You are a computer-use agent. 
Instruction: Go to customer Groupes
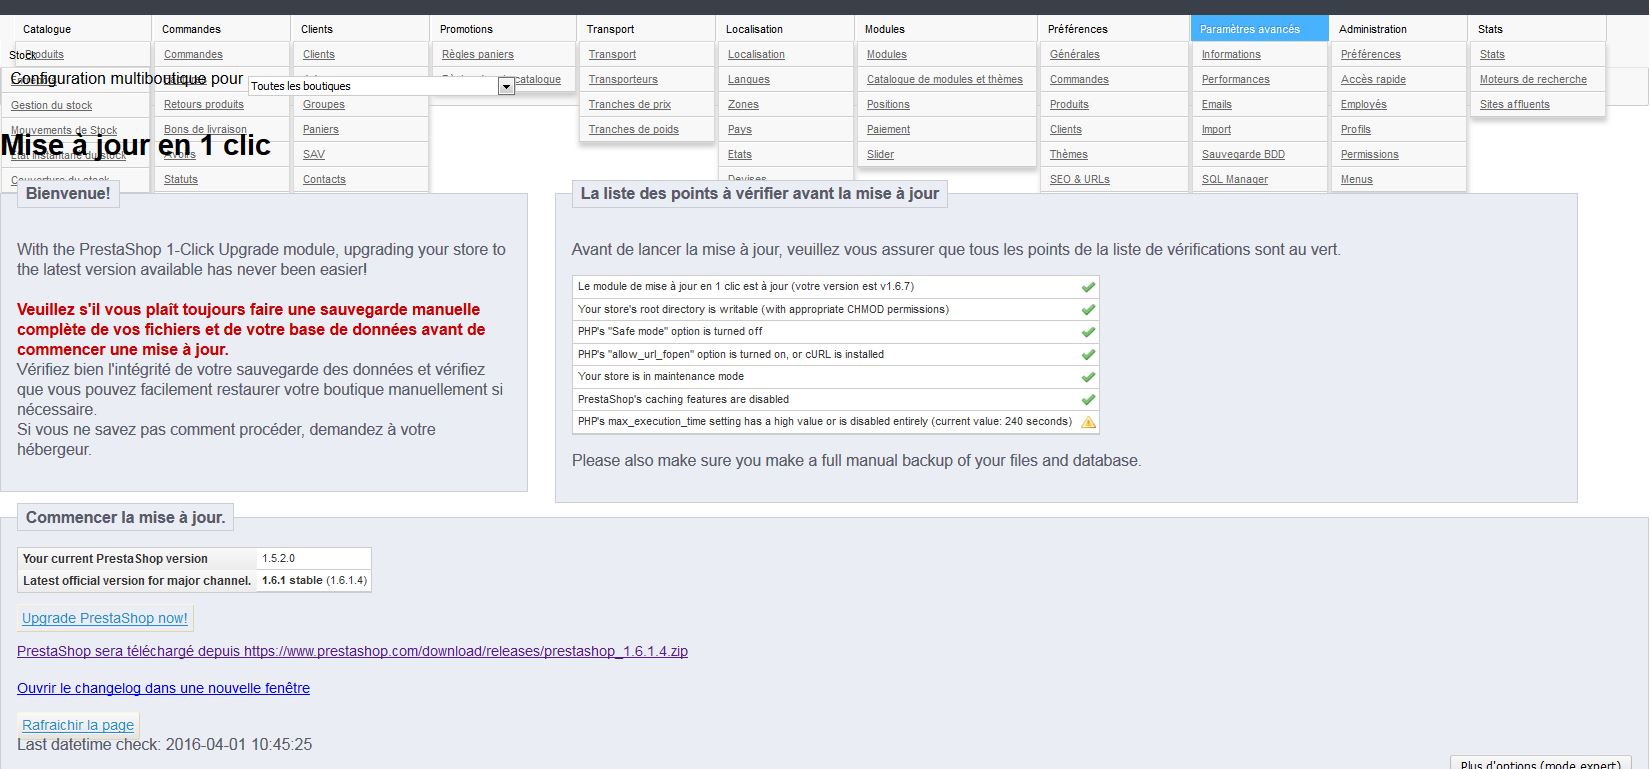coord(324,104)
